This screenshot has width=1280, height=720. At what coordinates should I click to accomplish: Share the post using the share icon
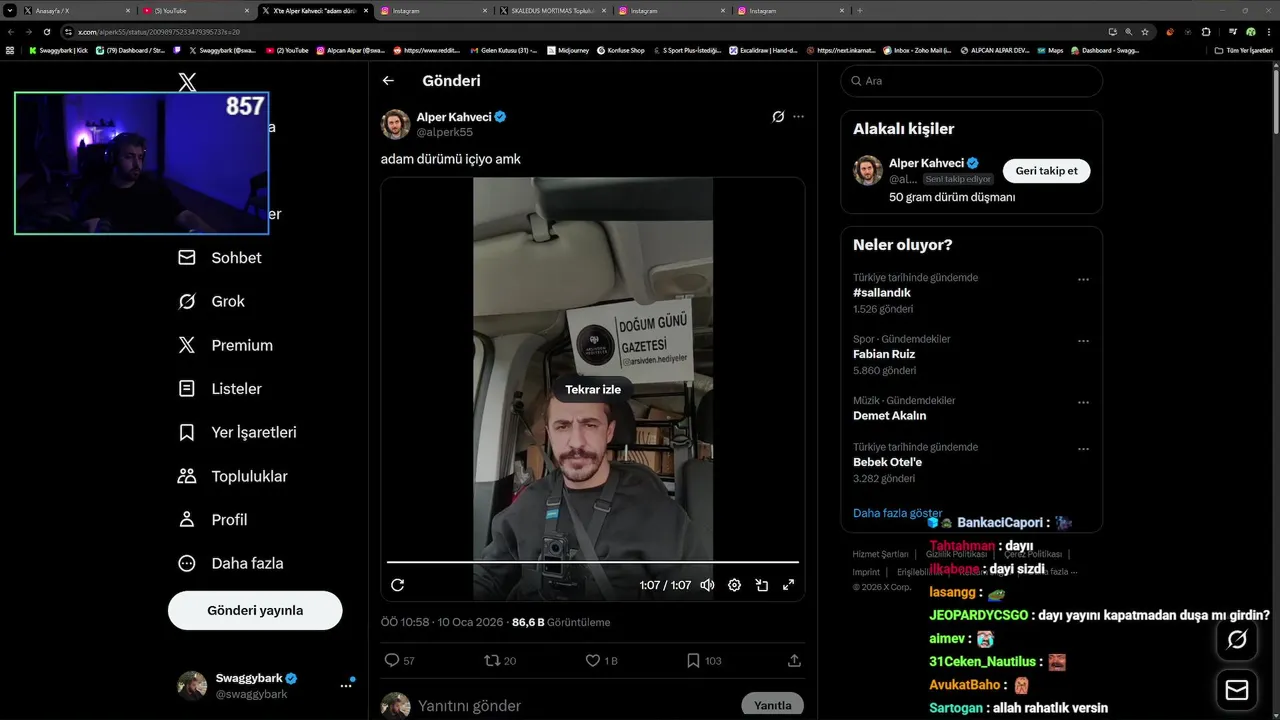[x=795, y=661]
